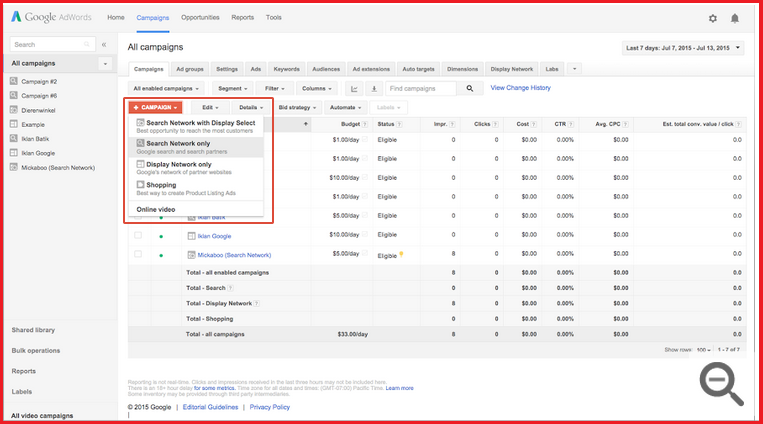Screen dimensions: 763x424
Task: Click the Find campaigns search field
Action: point(420,89)
